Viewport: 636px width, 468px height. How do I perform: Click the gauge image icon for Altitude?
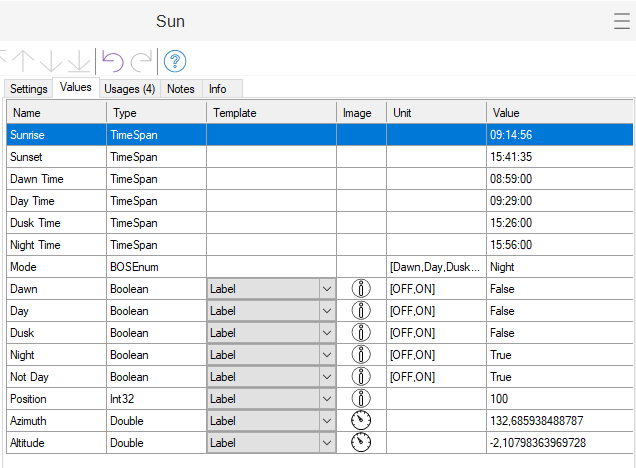361,443
